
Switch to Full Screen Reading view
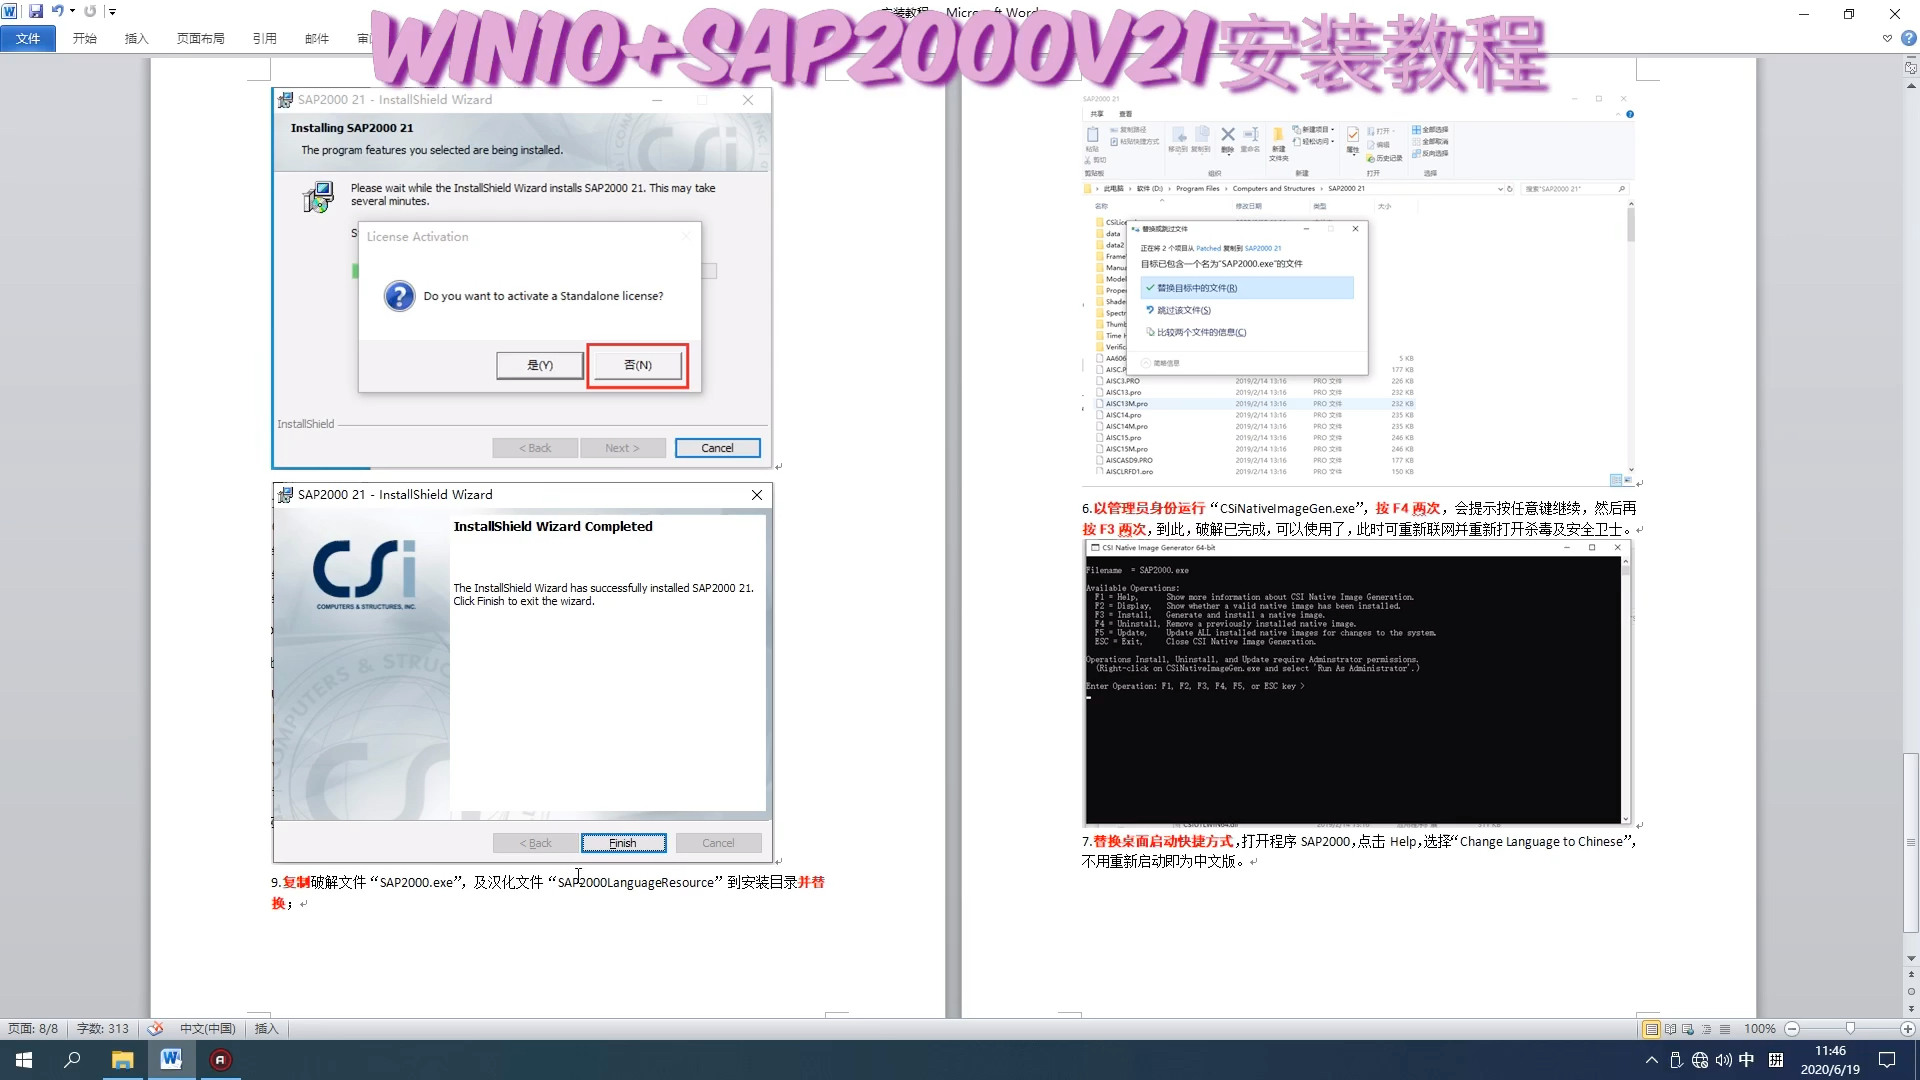(1670, 1029)
